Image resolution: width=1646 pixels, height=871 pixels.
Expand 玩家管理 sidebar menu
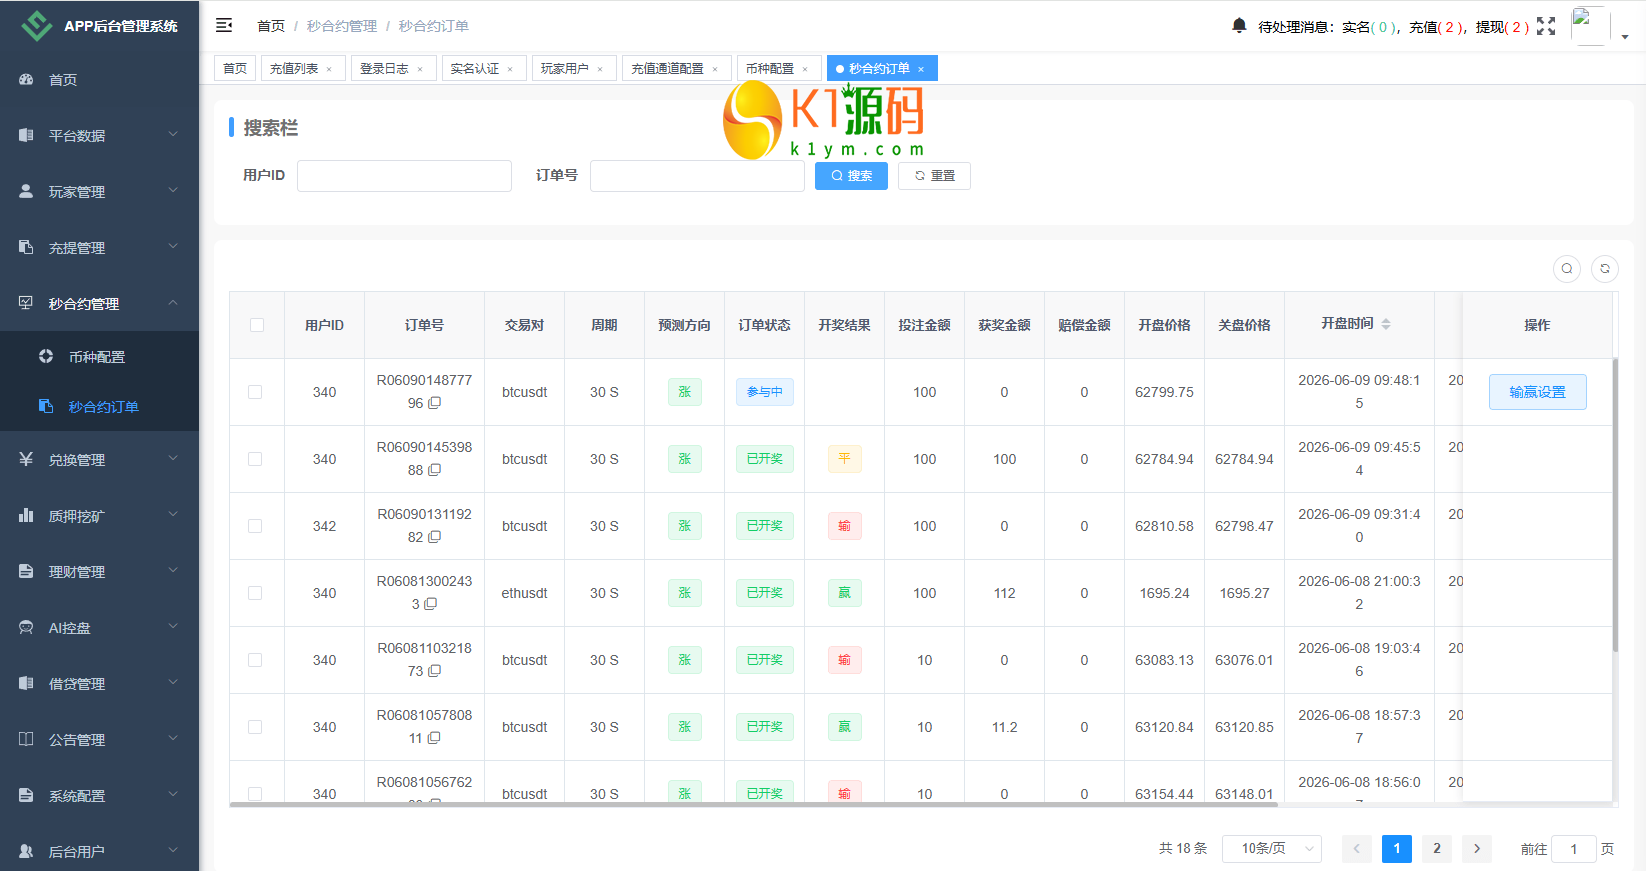(99, 192)
